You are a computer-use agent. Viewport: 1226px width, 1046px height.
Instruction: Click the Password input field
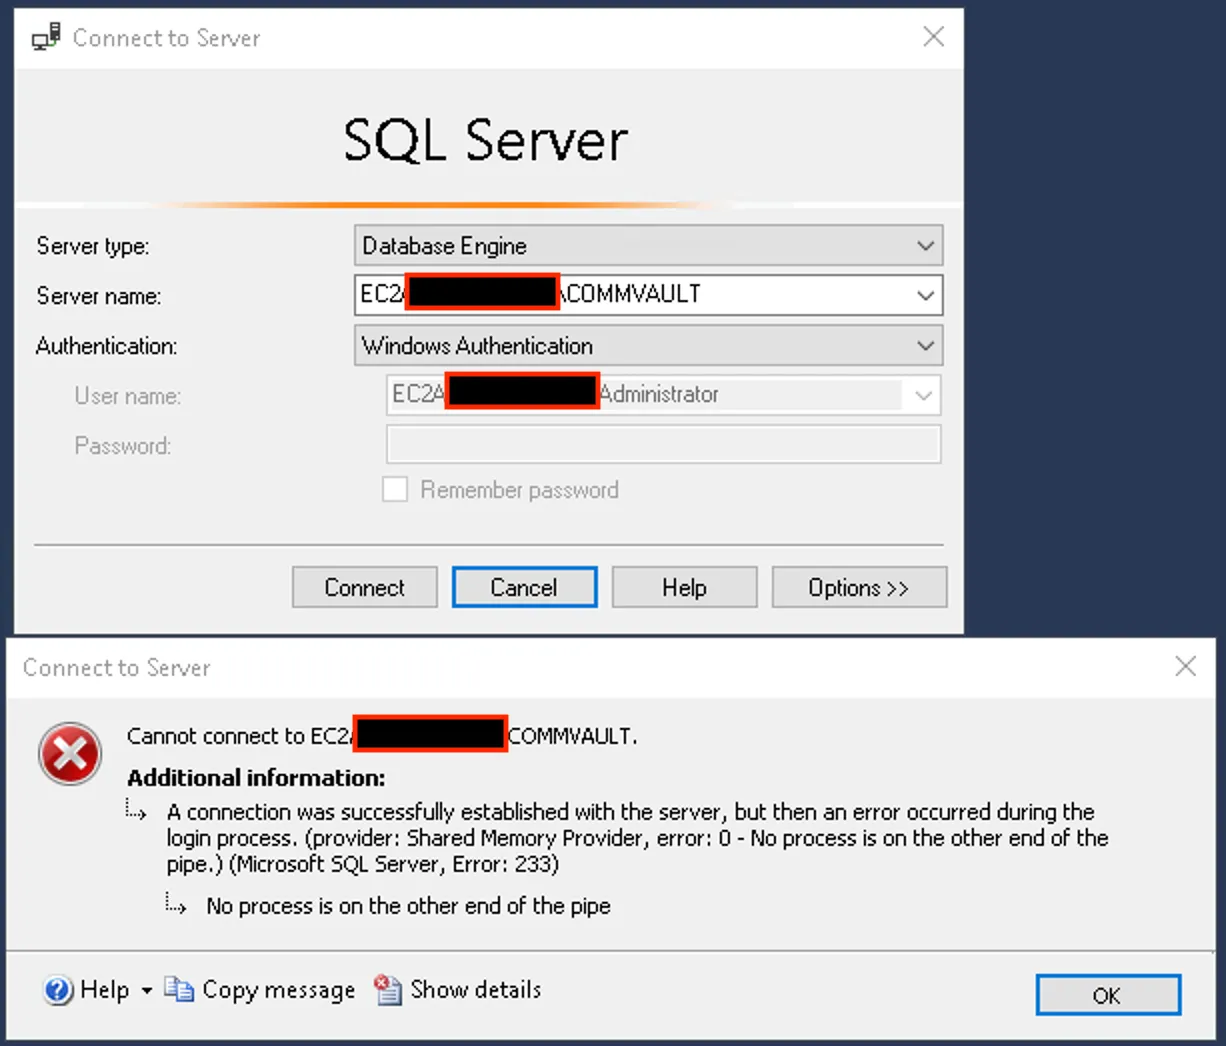663,445
